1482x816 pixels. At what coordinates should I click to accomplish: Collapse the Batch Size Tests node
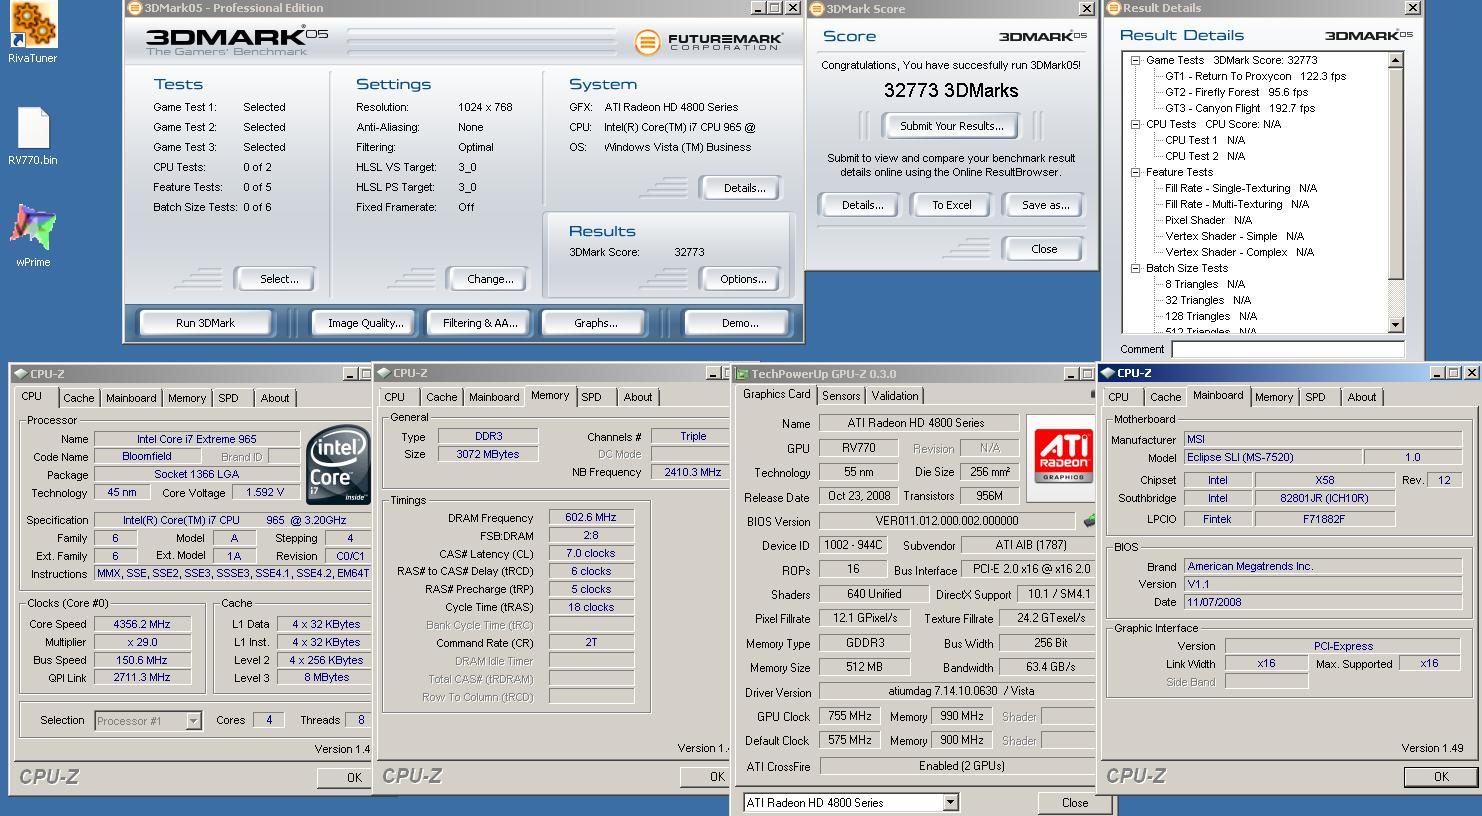(1136, 268)
